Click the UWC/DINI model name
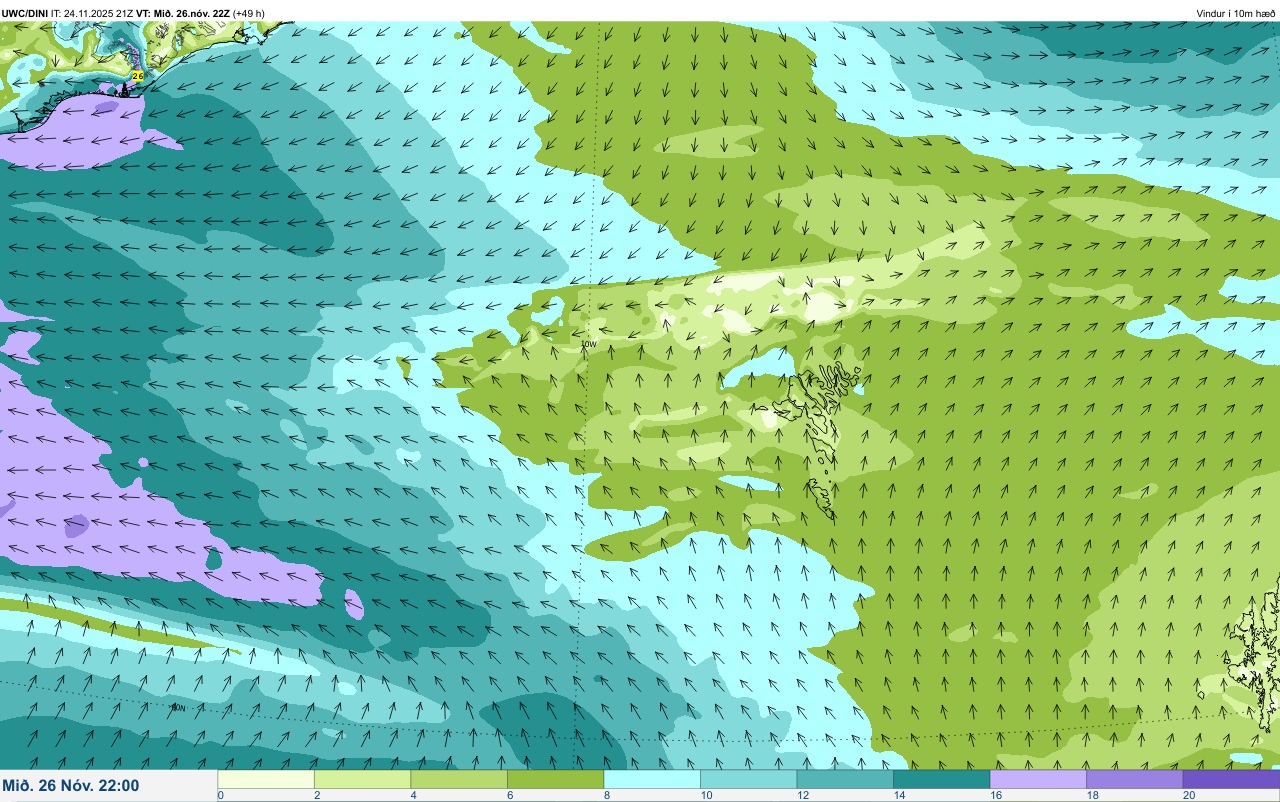The image size is (1280, 802). pyautogui.click(x=25, y=13)
